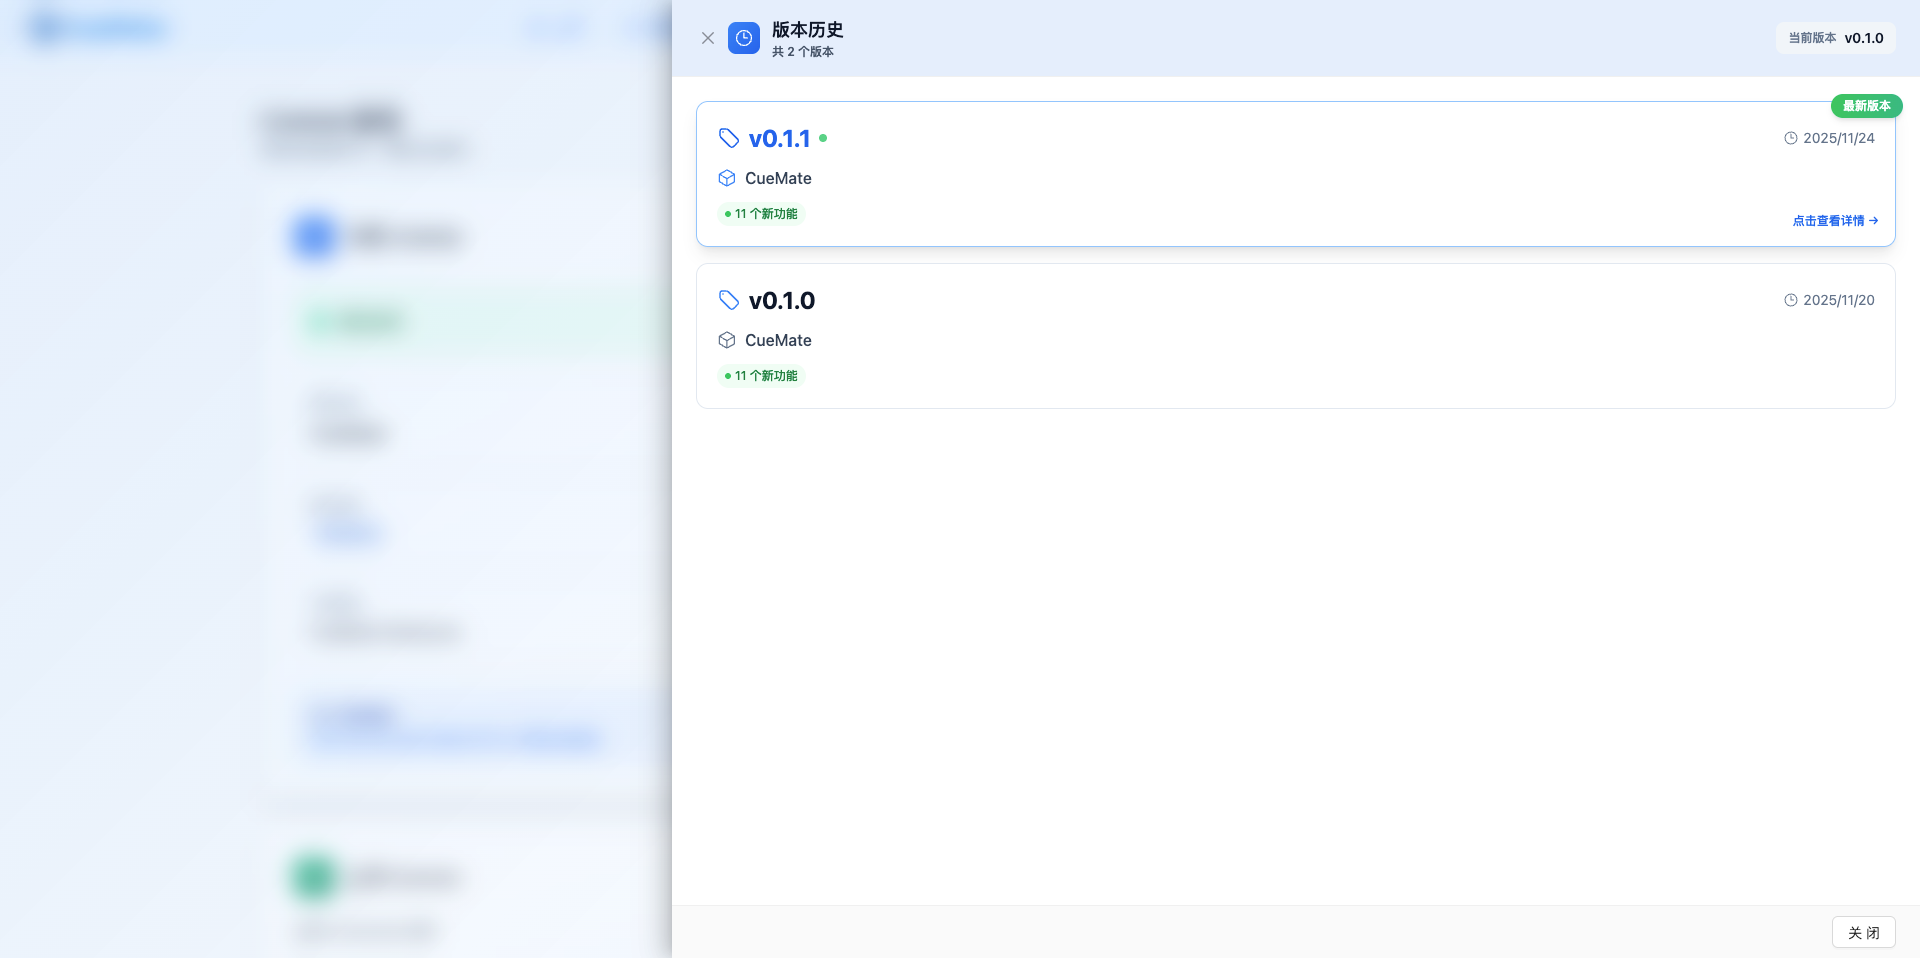1920x958 pixels.
Task: Open version details via 点击查看详情 link
Action: 1828,221
